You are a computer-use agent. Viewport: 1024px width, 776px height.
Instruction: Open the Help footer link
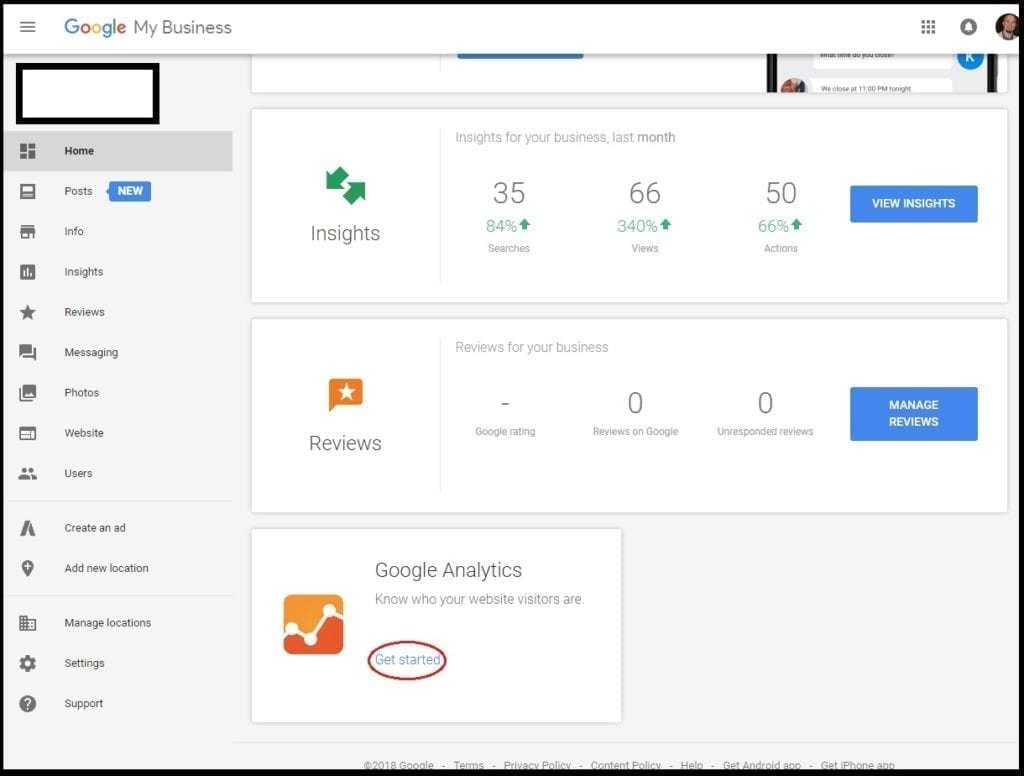[692, 765]
